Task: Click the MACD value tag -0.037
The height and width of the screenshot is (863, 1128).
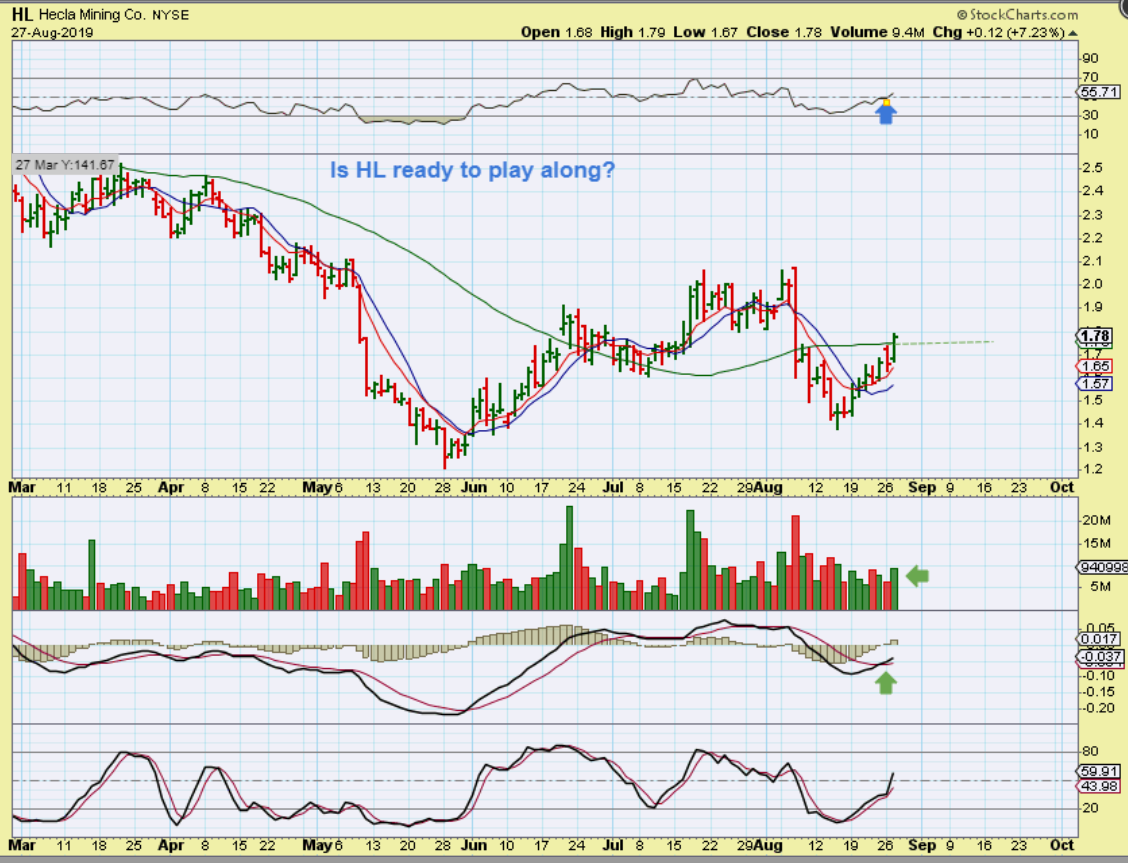Action: pyautogui.click(x=1100, y=657)
